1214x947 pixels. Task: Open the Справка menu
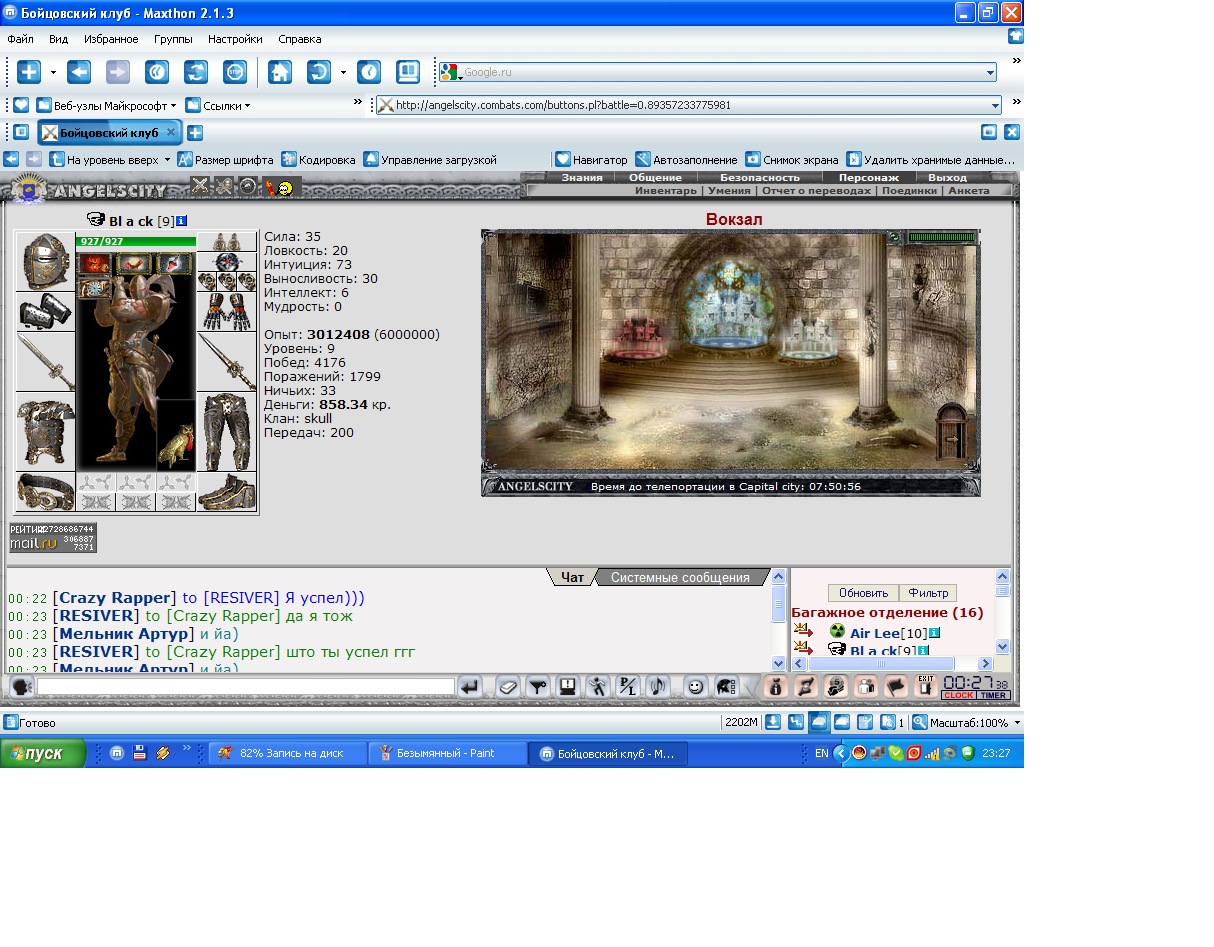point(299,39)
